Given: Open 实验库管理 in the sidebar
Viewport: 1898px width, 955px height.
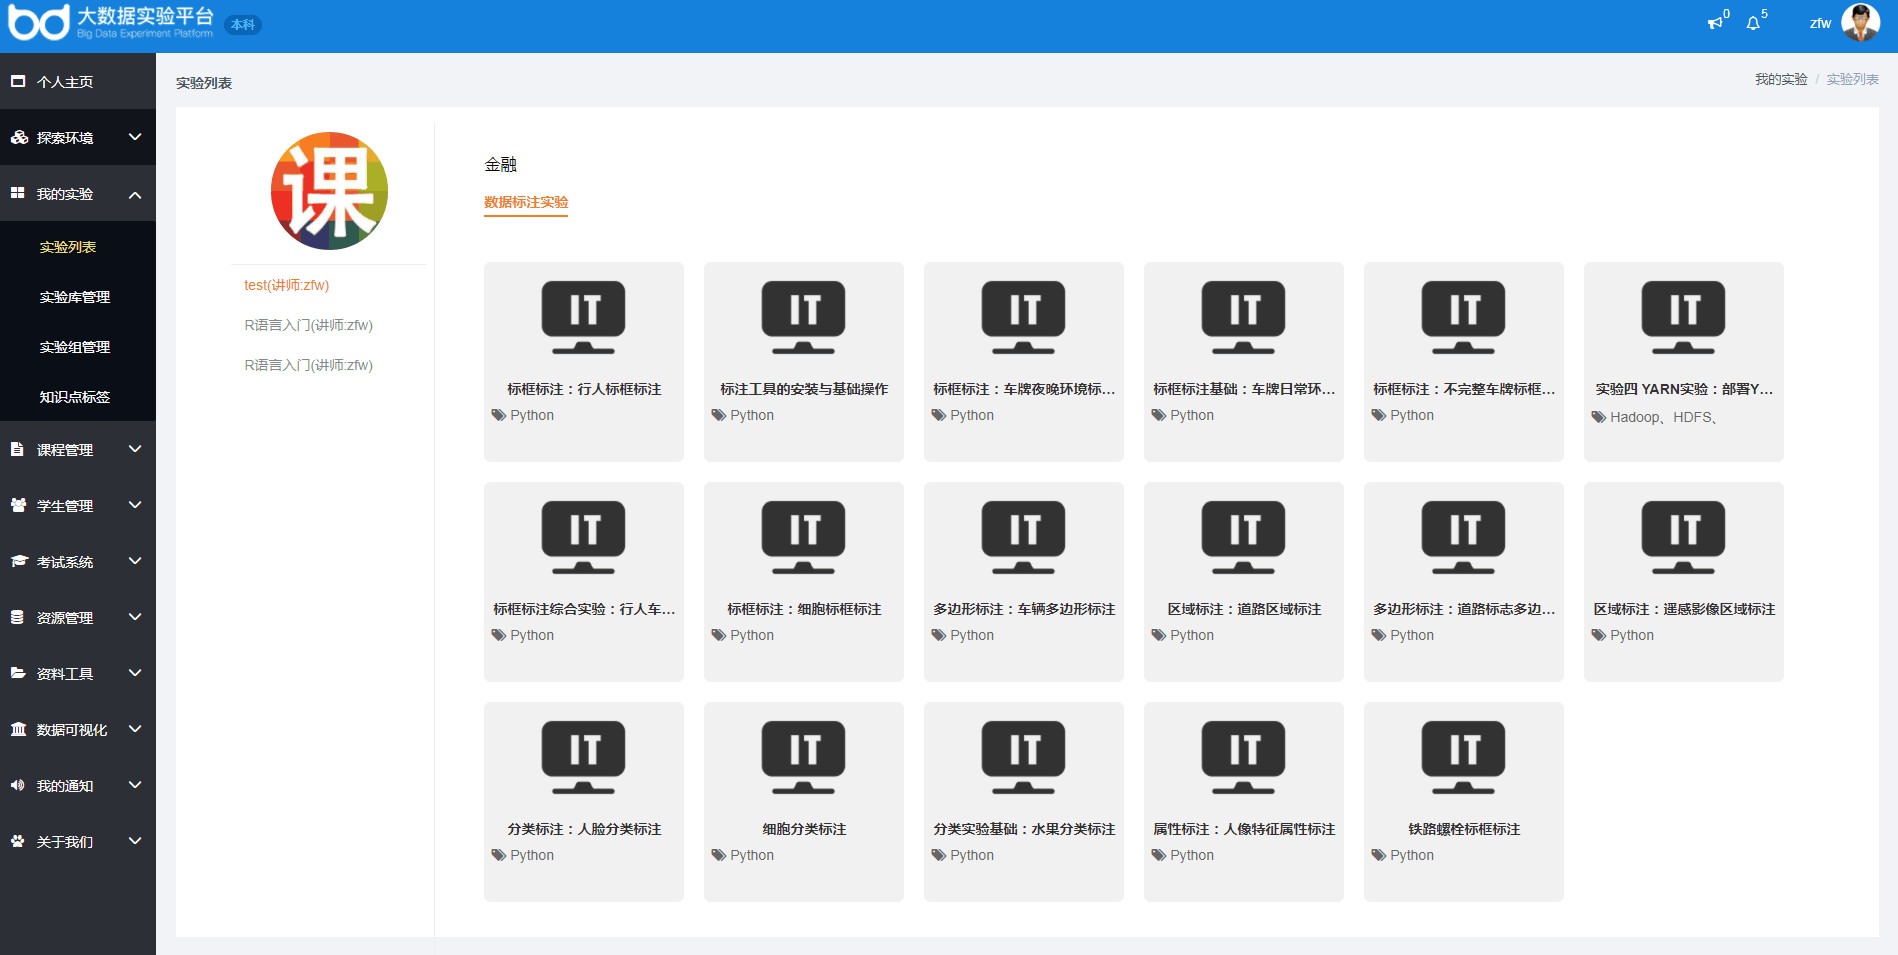Looking at the screenshot, I should [x=75, y=297].
